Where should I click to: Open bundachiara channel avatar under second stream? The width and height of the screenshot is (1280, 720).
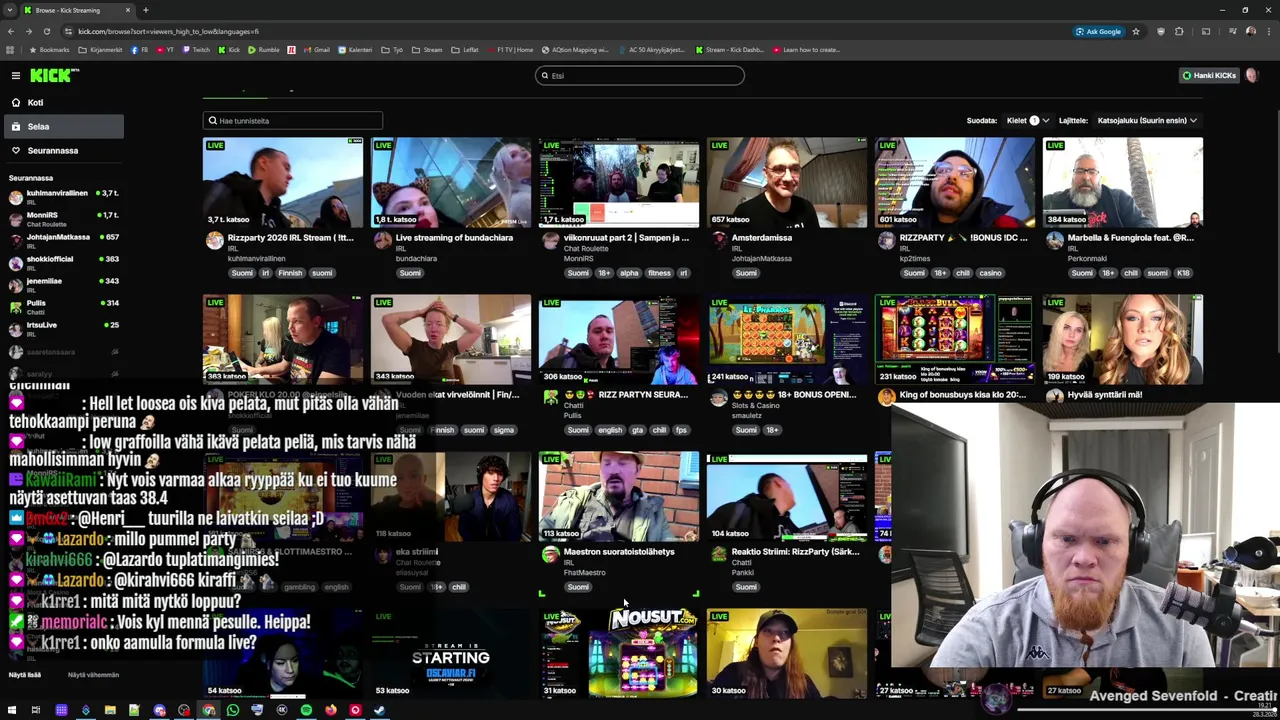click(383, 240)
